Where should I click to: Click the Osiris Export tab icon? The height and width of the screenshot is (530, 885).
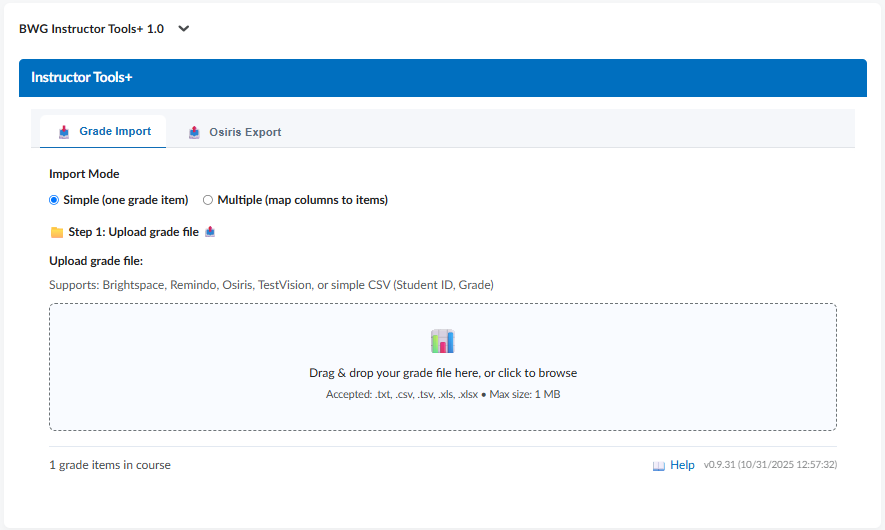[x=194, y=132]
